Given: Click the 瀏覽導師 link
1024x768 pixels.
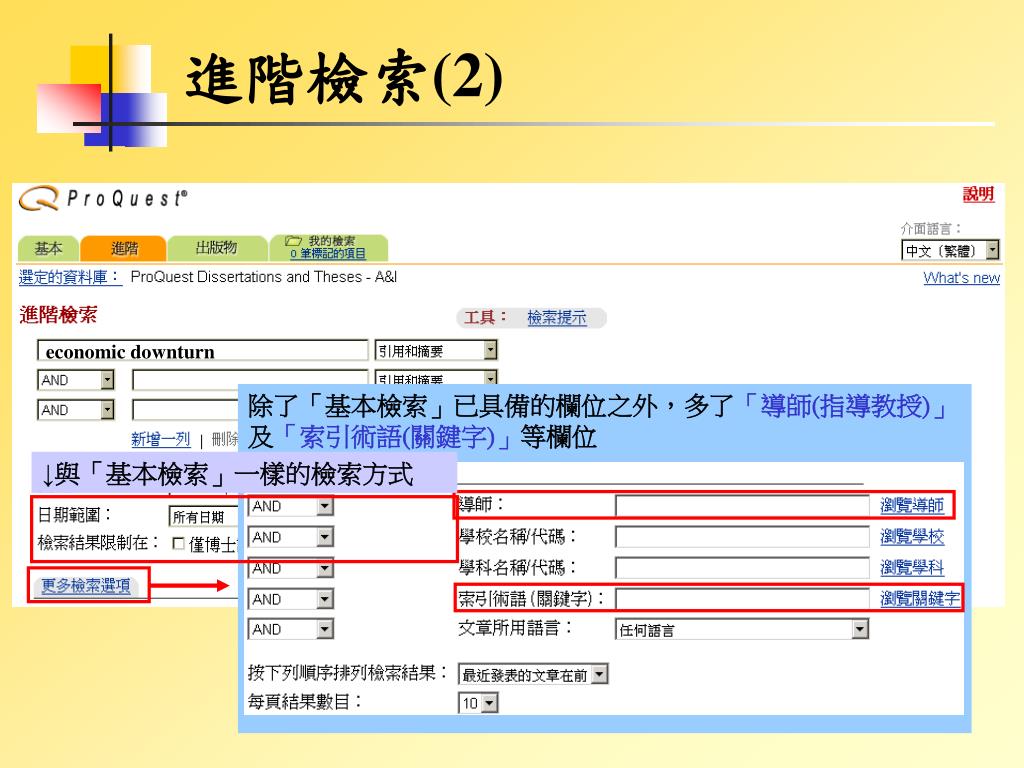Looking at the screenshot, I should tap(912, 505).
